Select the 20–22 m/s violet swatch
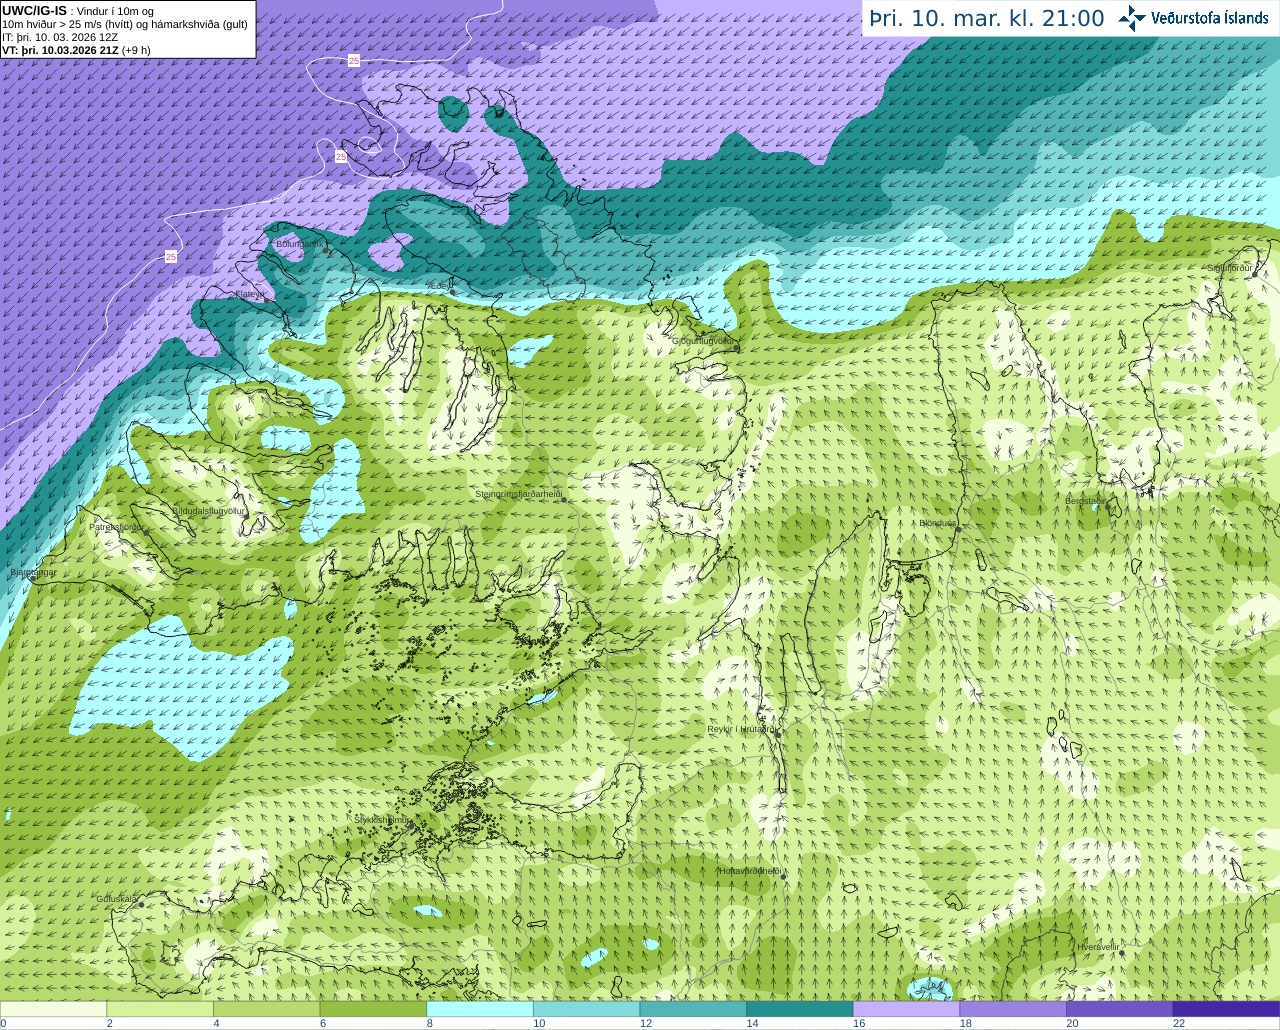The image size is (1280, 1030). click(x=1120, y=1008)
